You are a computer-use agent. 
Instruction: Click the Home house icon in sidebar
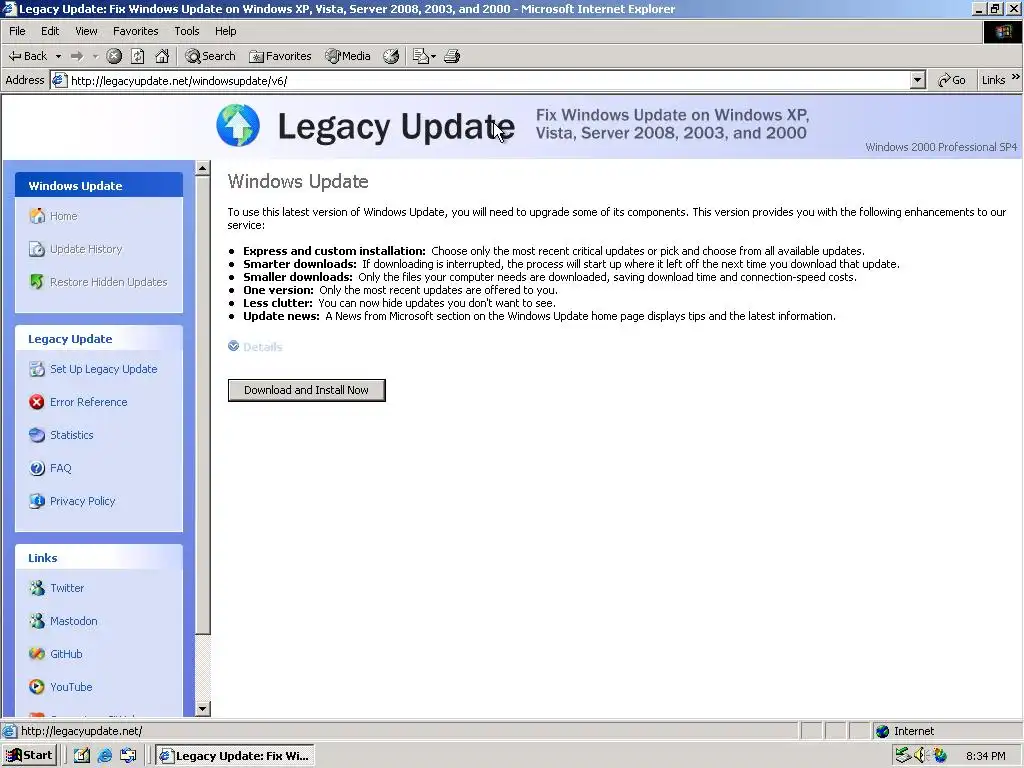tap(37, 216)
